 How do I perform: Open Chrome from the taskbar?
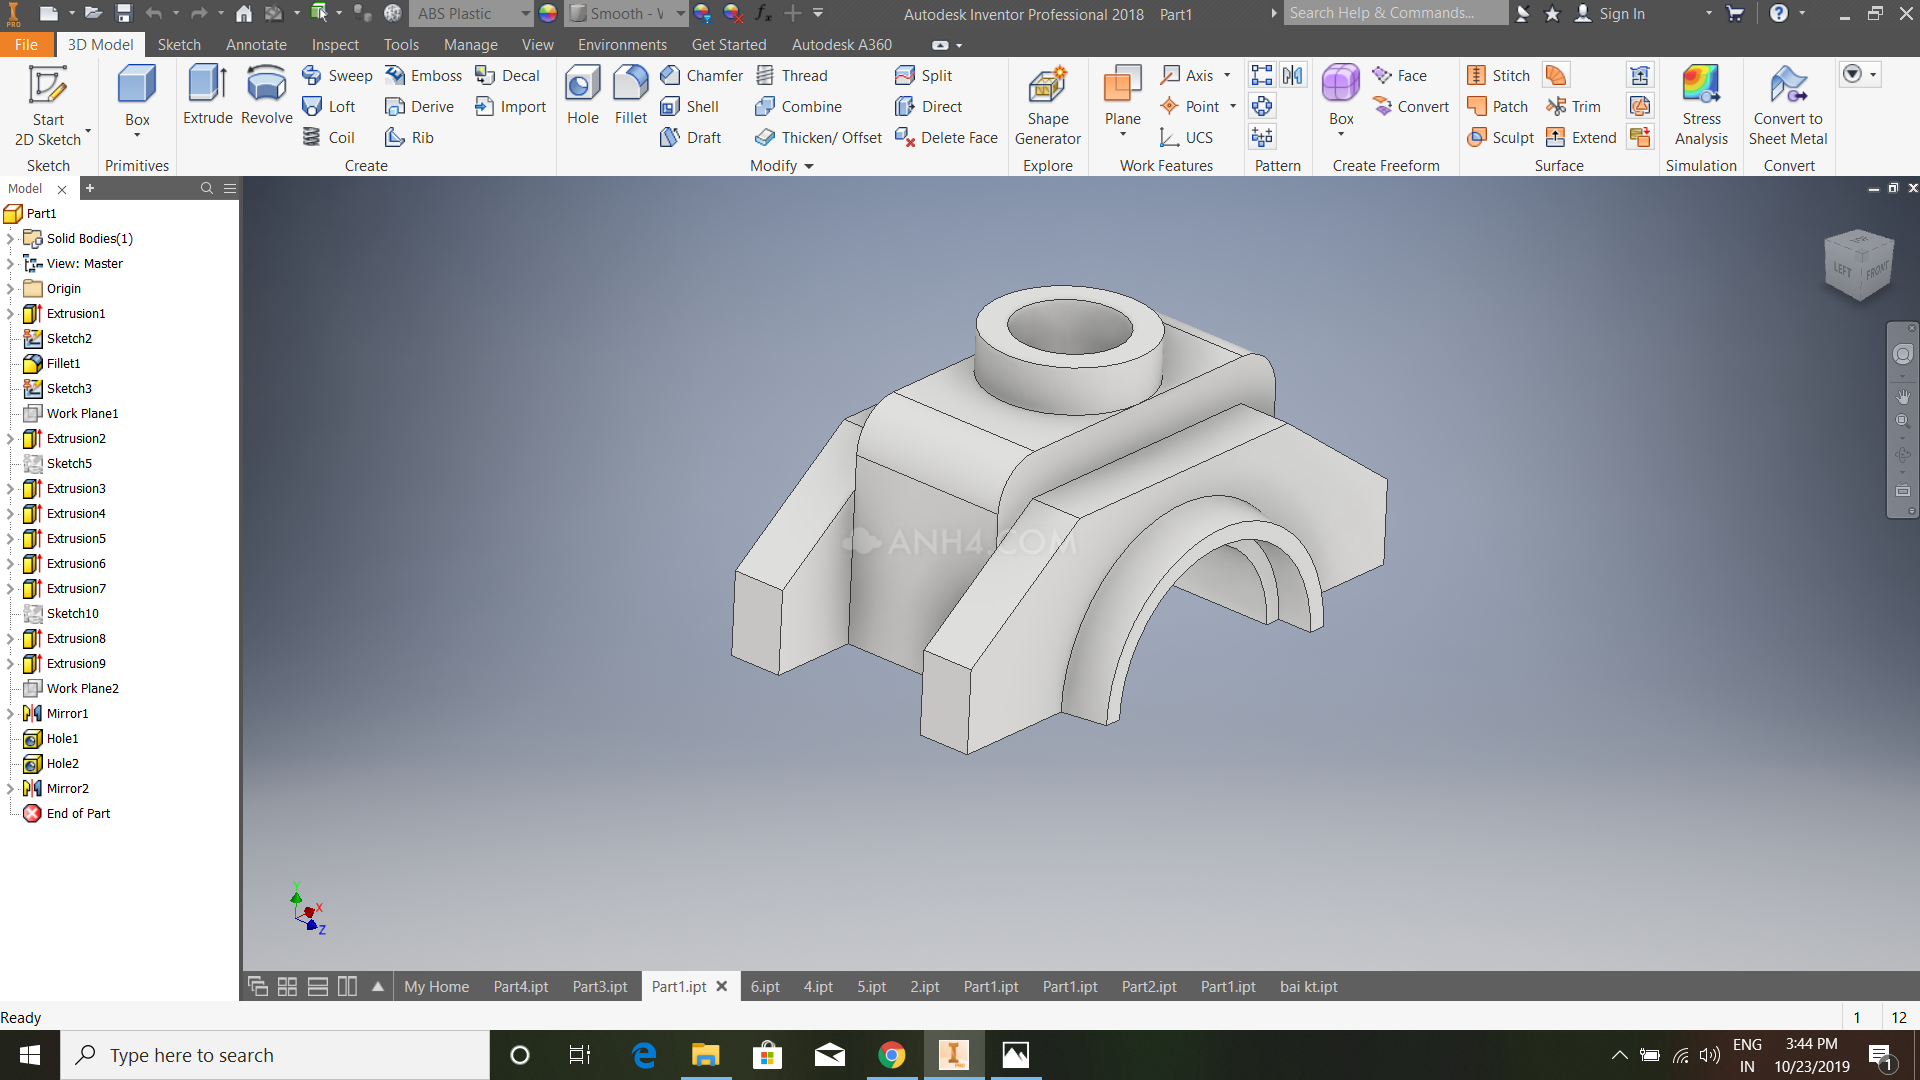tap(891, 1055)
